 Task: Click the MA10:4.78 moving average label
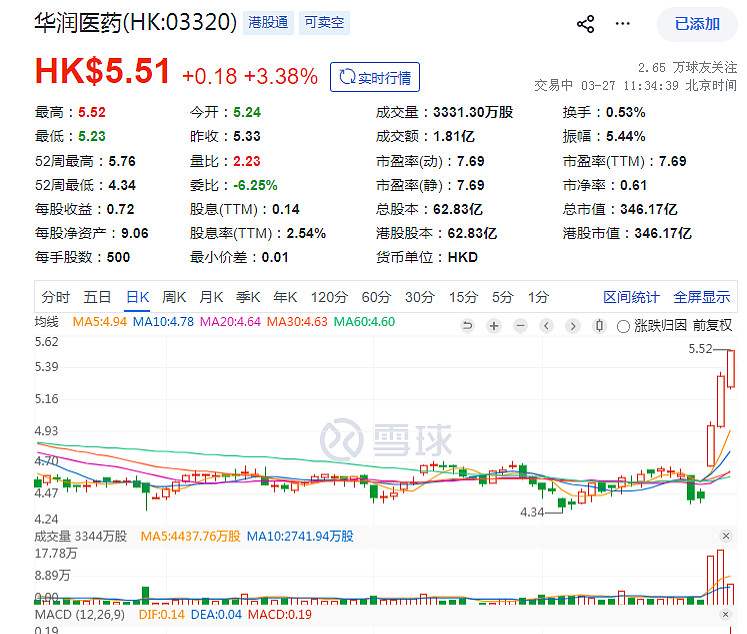pyautogui.click(x=163, y=322)
